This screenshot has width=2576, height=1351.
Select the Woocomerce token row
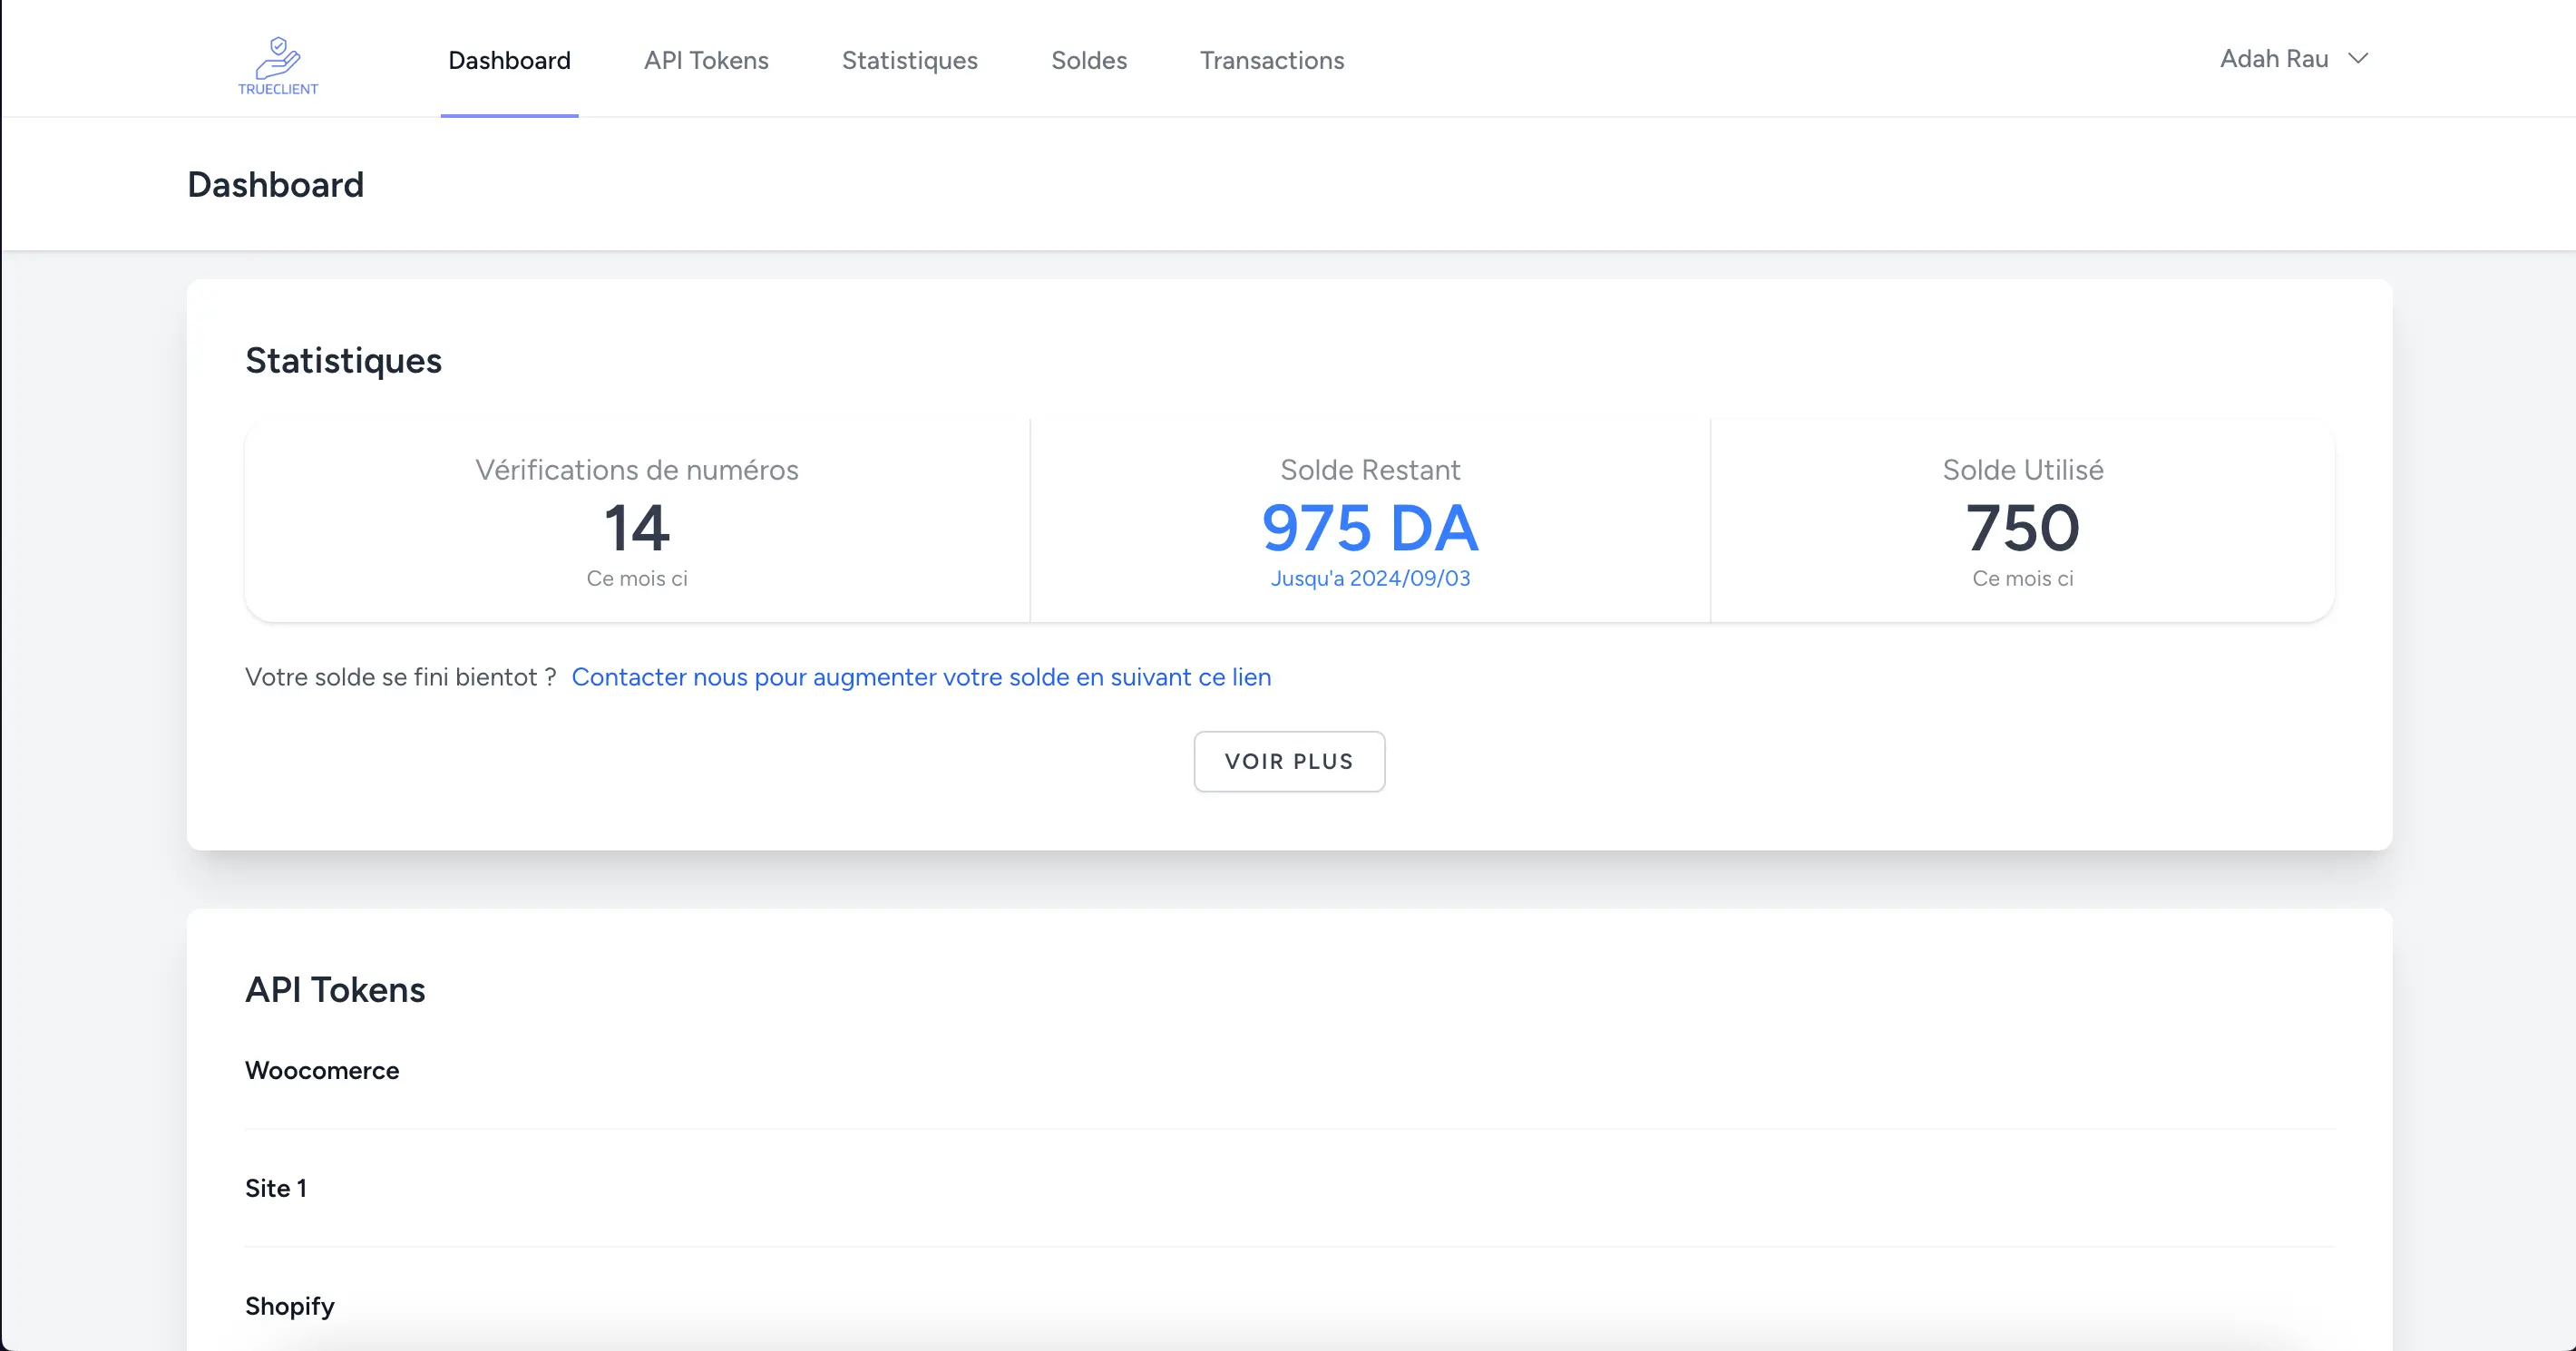point(322,1070)
